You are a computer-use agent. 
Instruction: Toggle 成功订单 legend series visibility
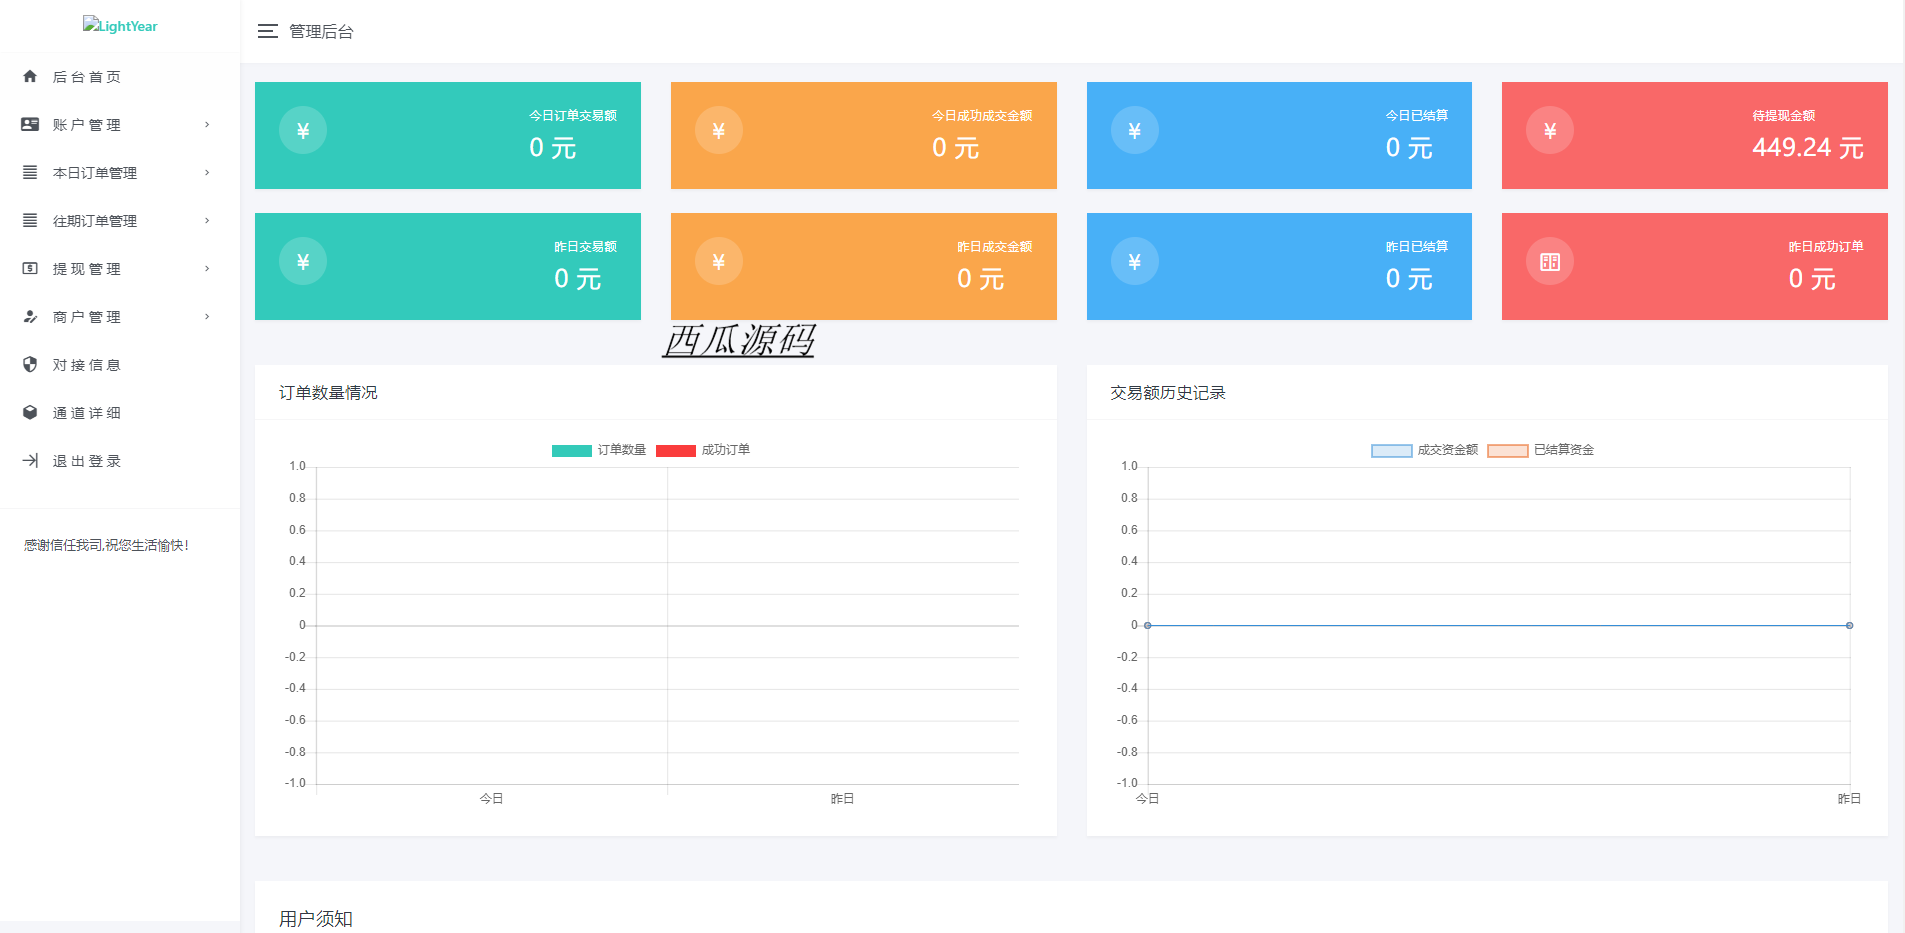702,450
